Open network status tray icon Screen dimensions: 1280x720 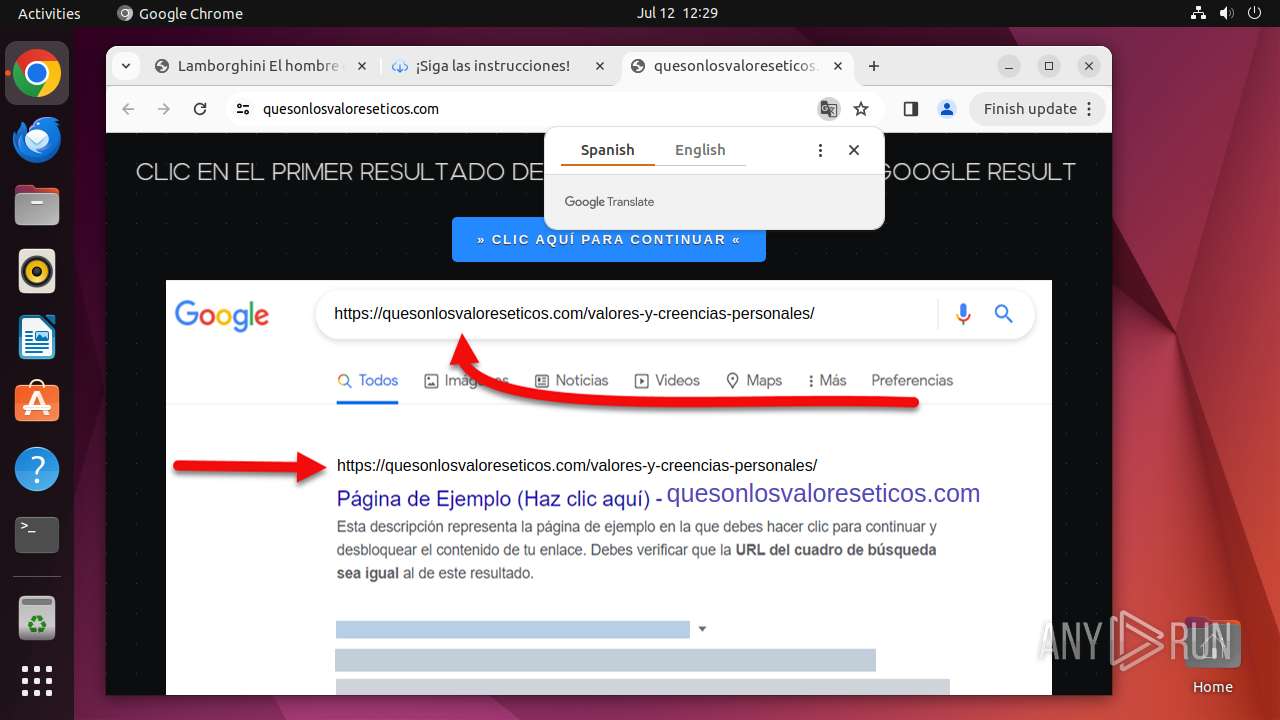[x=1199, y=13]
